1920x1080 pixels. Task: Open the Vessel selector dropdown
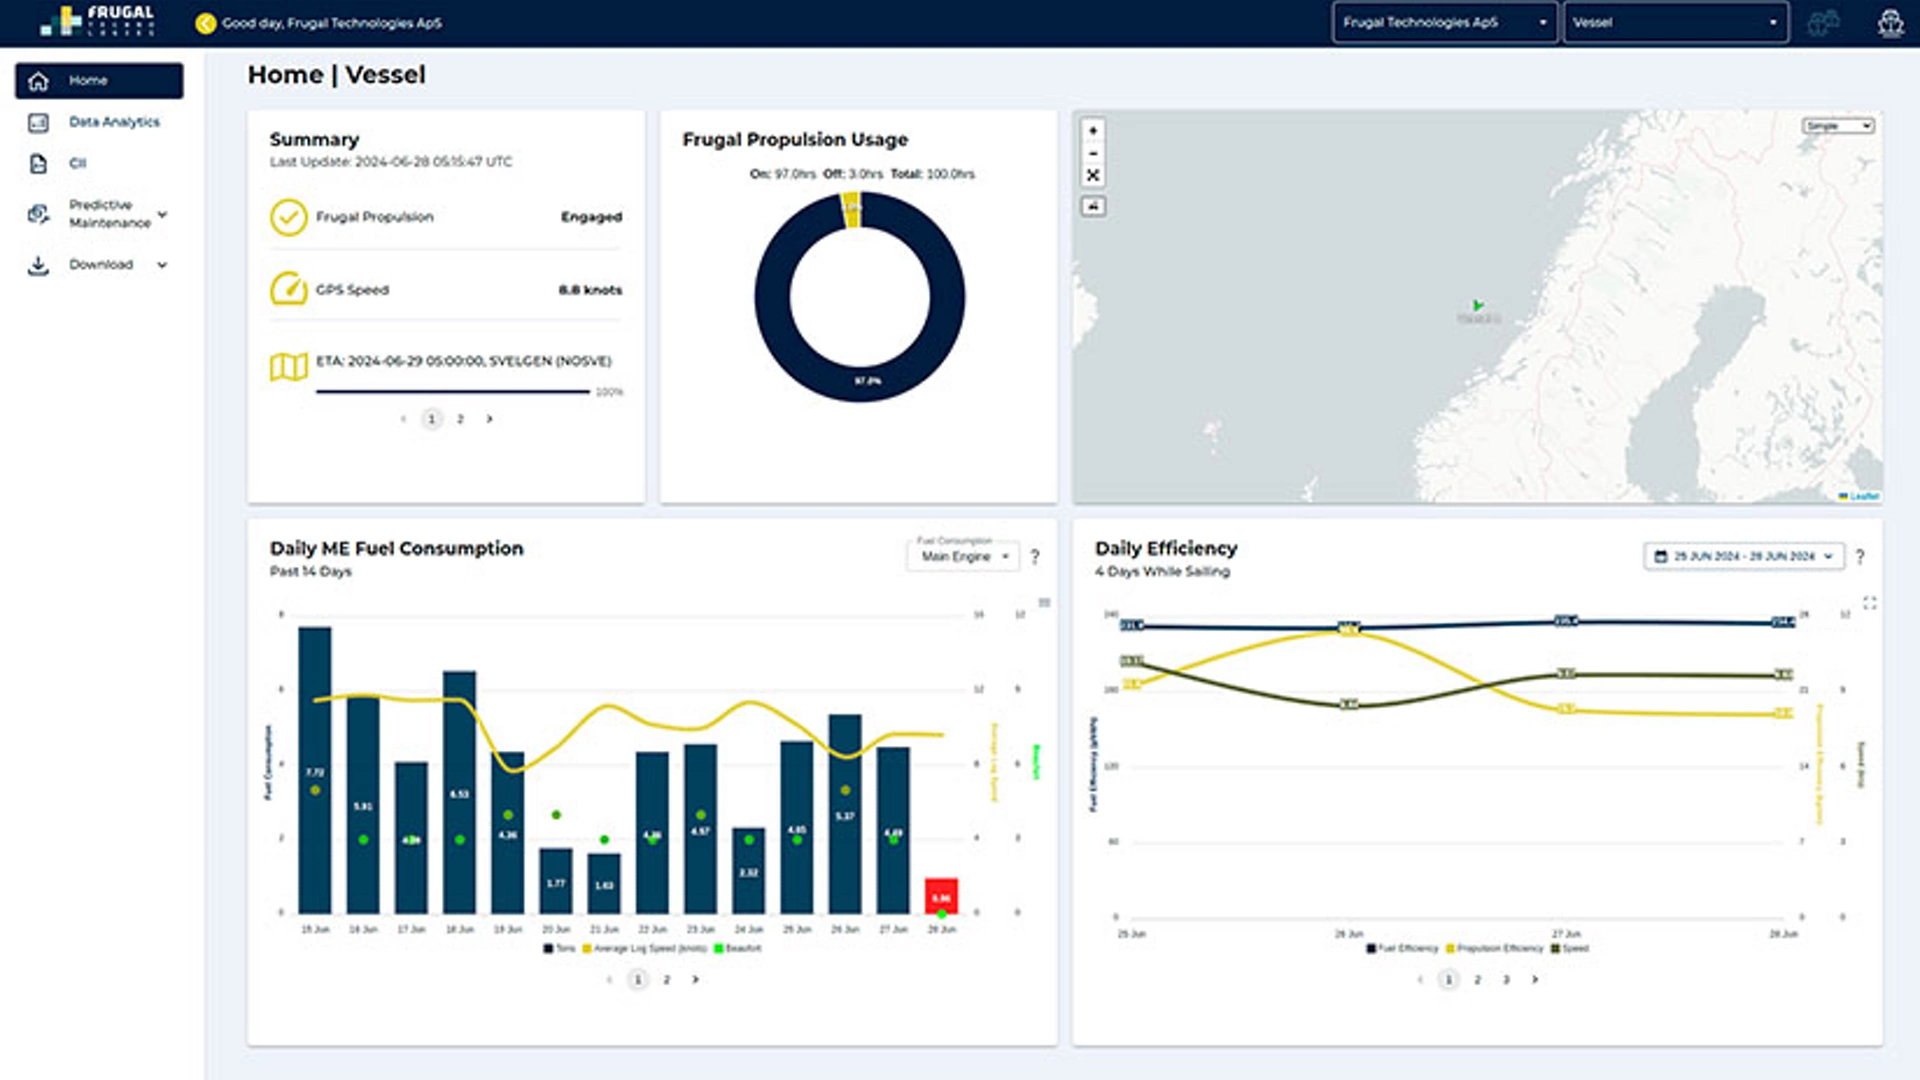(x=1676, y=22)
